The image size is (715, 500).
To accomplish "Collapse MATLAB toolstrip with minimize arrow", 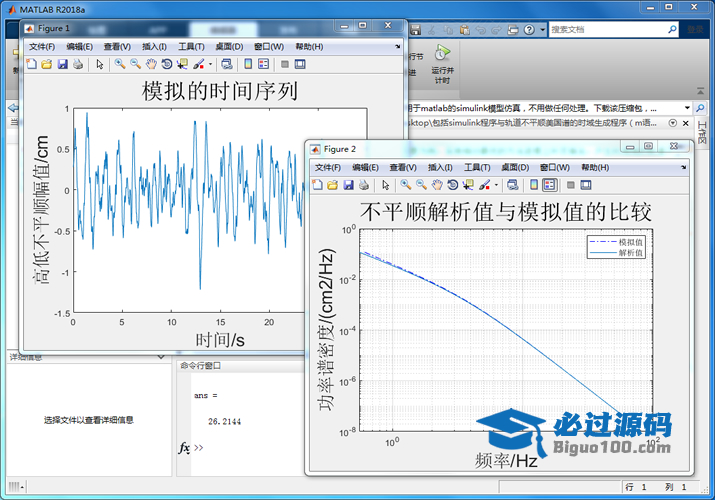I will pyautogui.click(x=700, y=91).
